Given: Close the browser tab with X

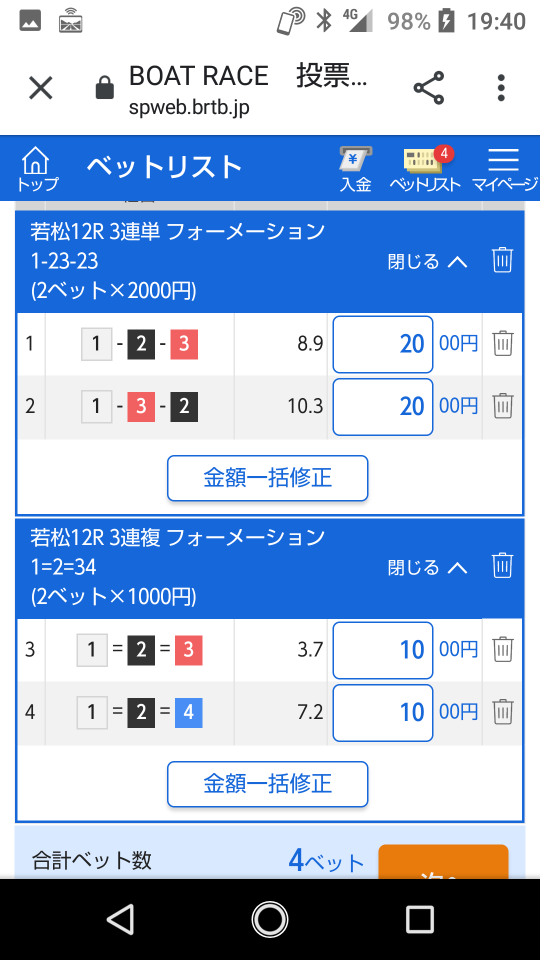Looking at the screenshot, I should point(41,88).
